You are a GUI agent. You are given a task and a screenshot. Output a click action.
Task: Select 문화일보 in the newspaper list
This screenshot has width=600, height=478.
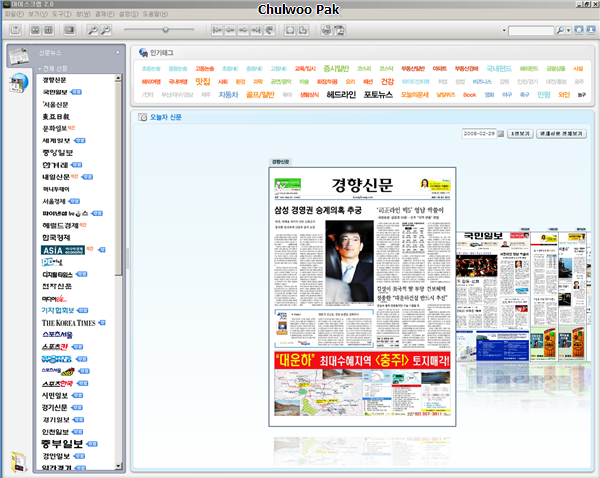pyautogui.click(x=55, y=128)
